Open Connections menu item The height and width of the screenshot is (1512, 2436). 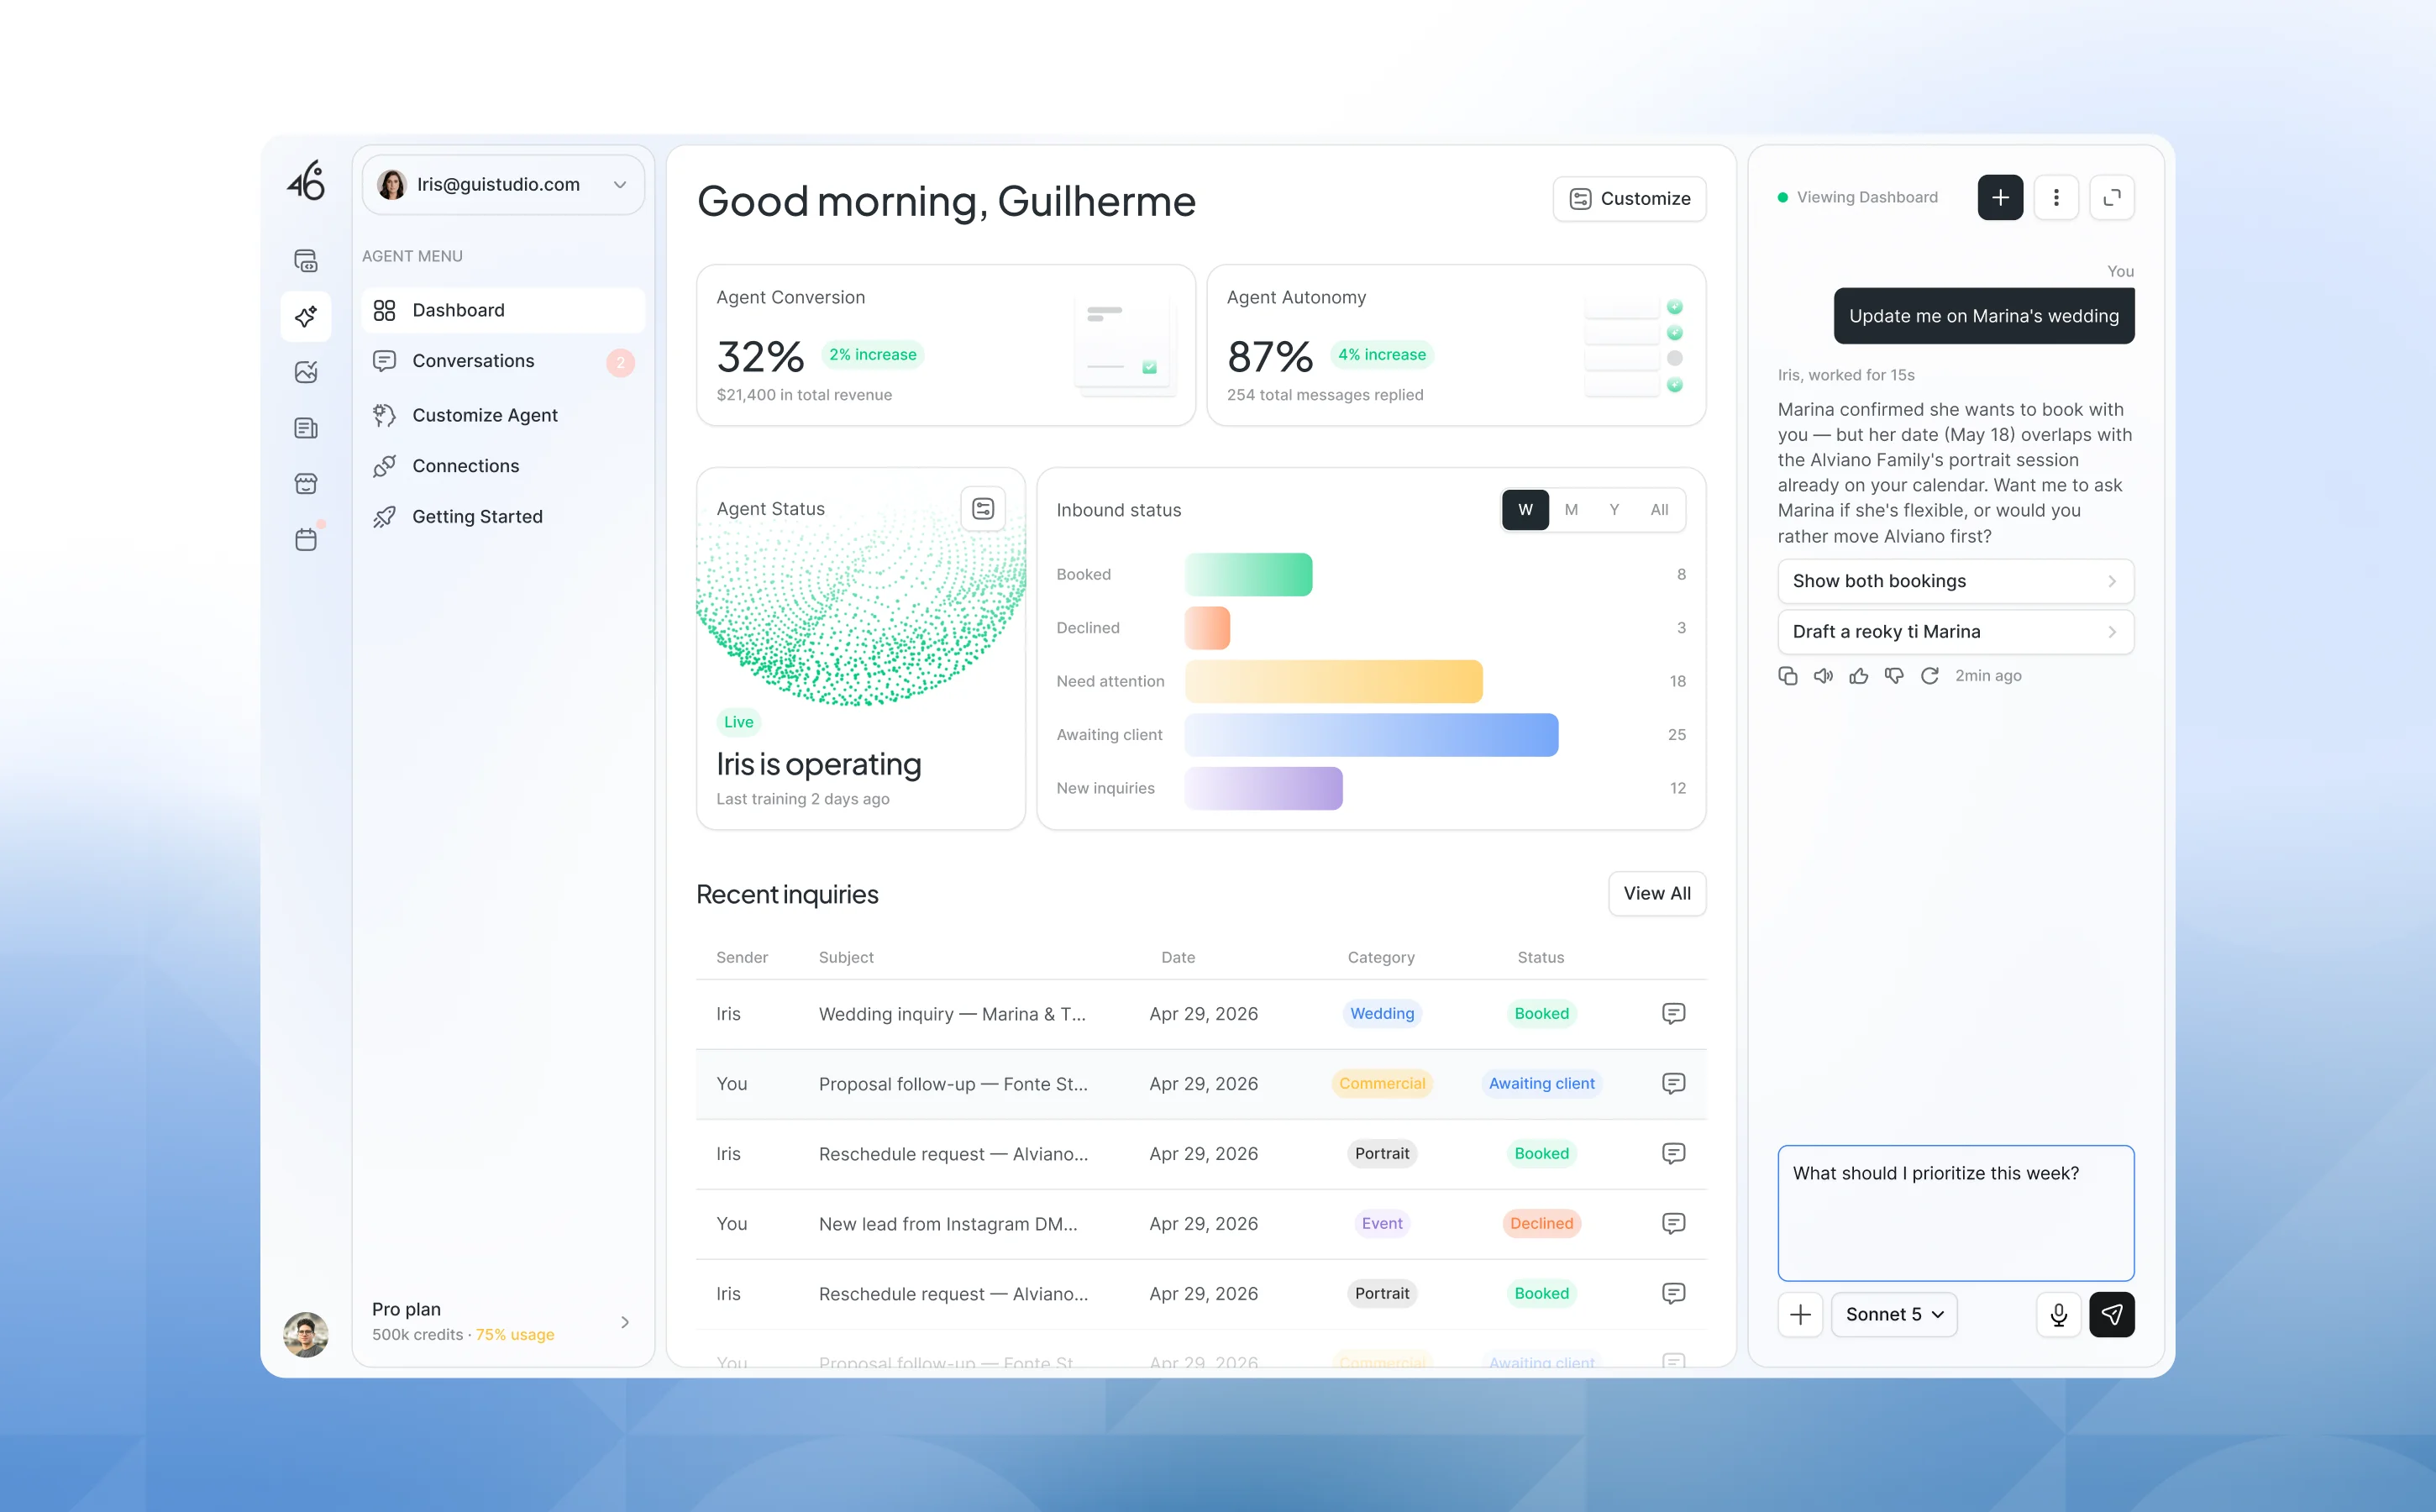(x=503, y=466)
